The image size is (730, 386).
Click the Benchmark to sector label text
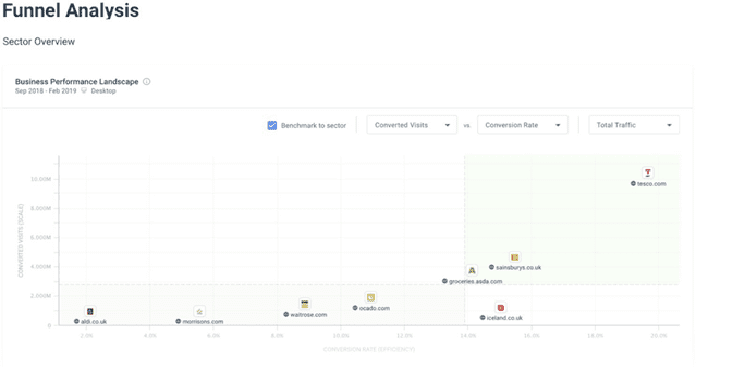(x=313, y=125)
